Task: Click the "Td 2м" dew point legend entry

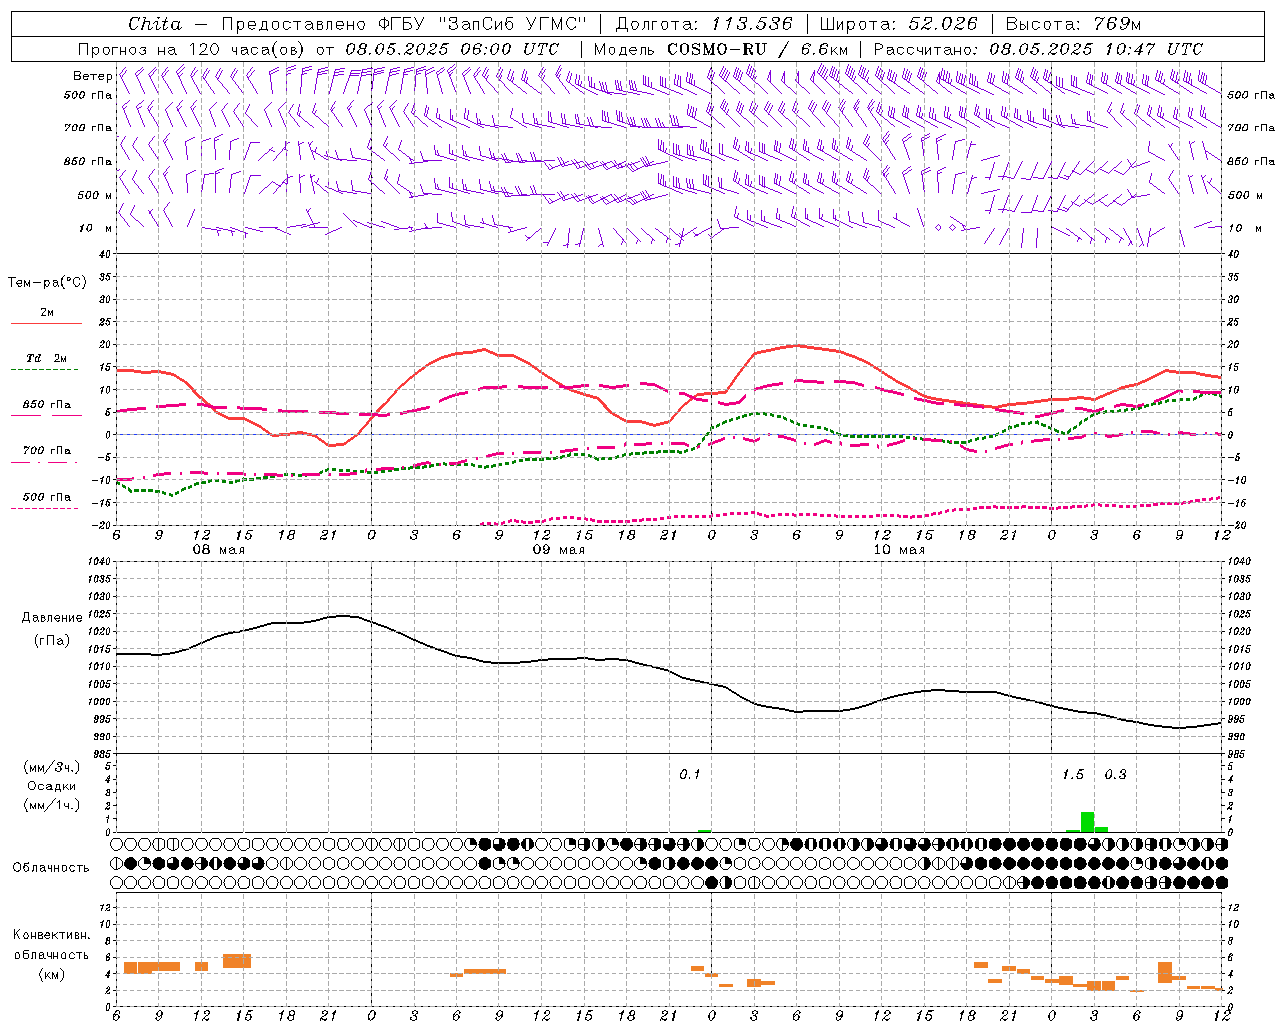Action: coord(46,358)
